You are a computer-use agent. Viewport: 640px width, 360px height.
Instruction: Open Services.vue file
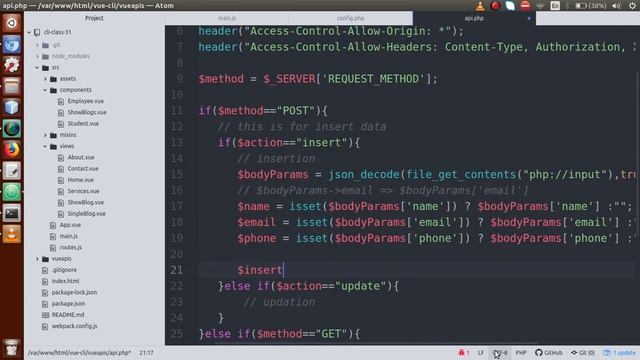83,191
